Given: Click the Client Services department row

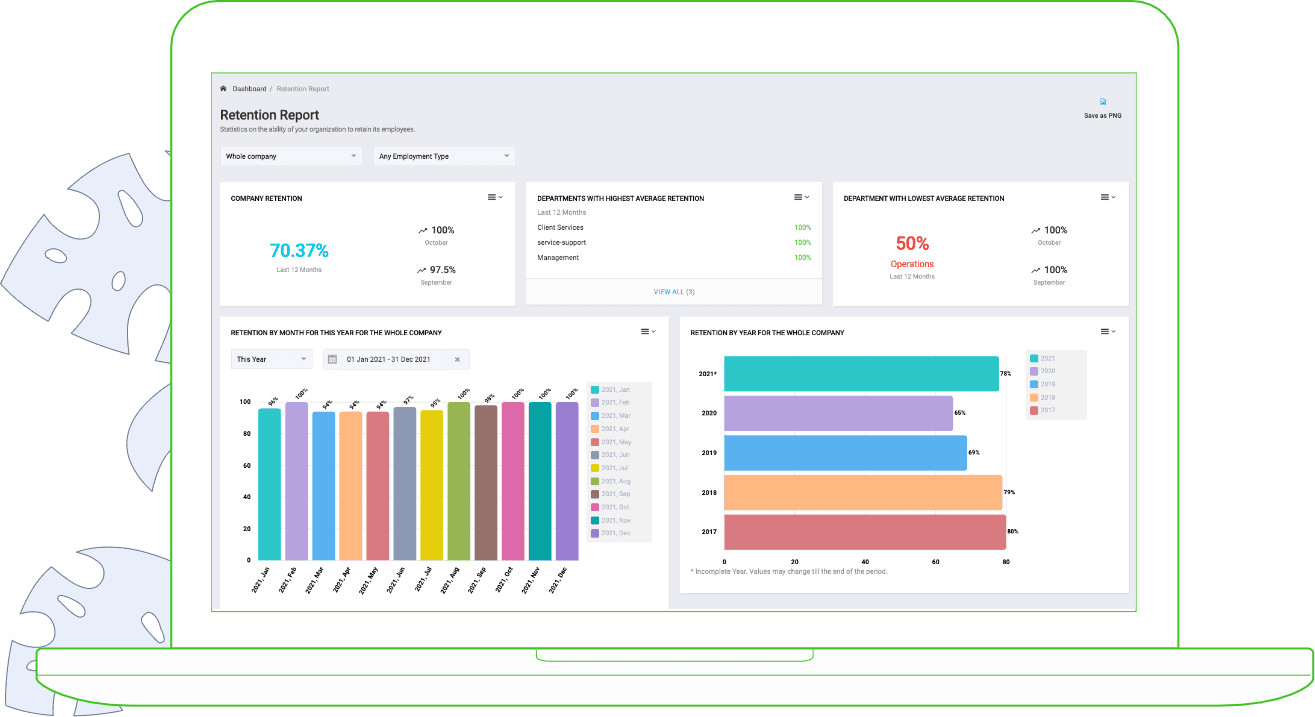Looking at the screenshot, I should (x=674, y=227).
